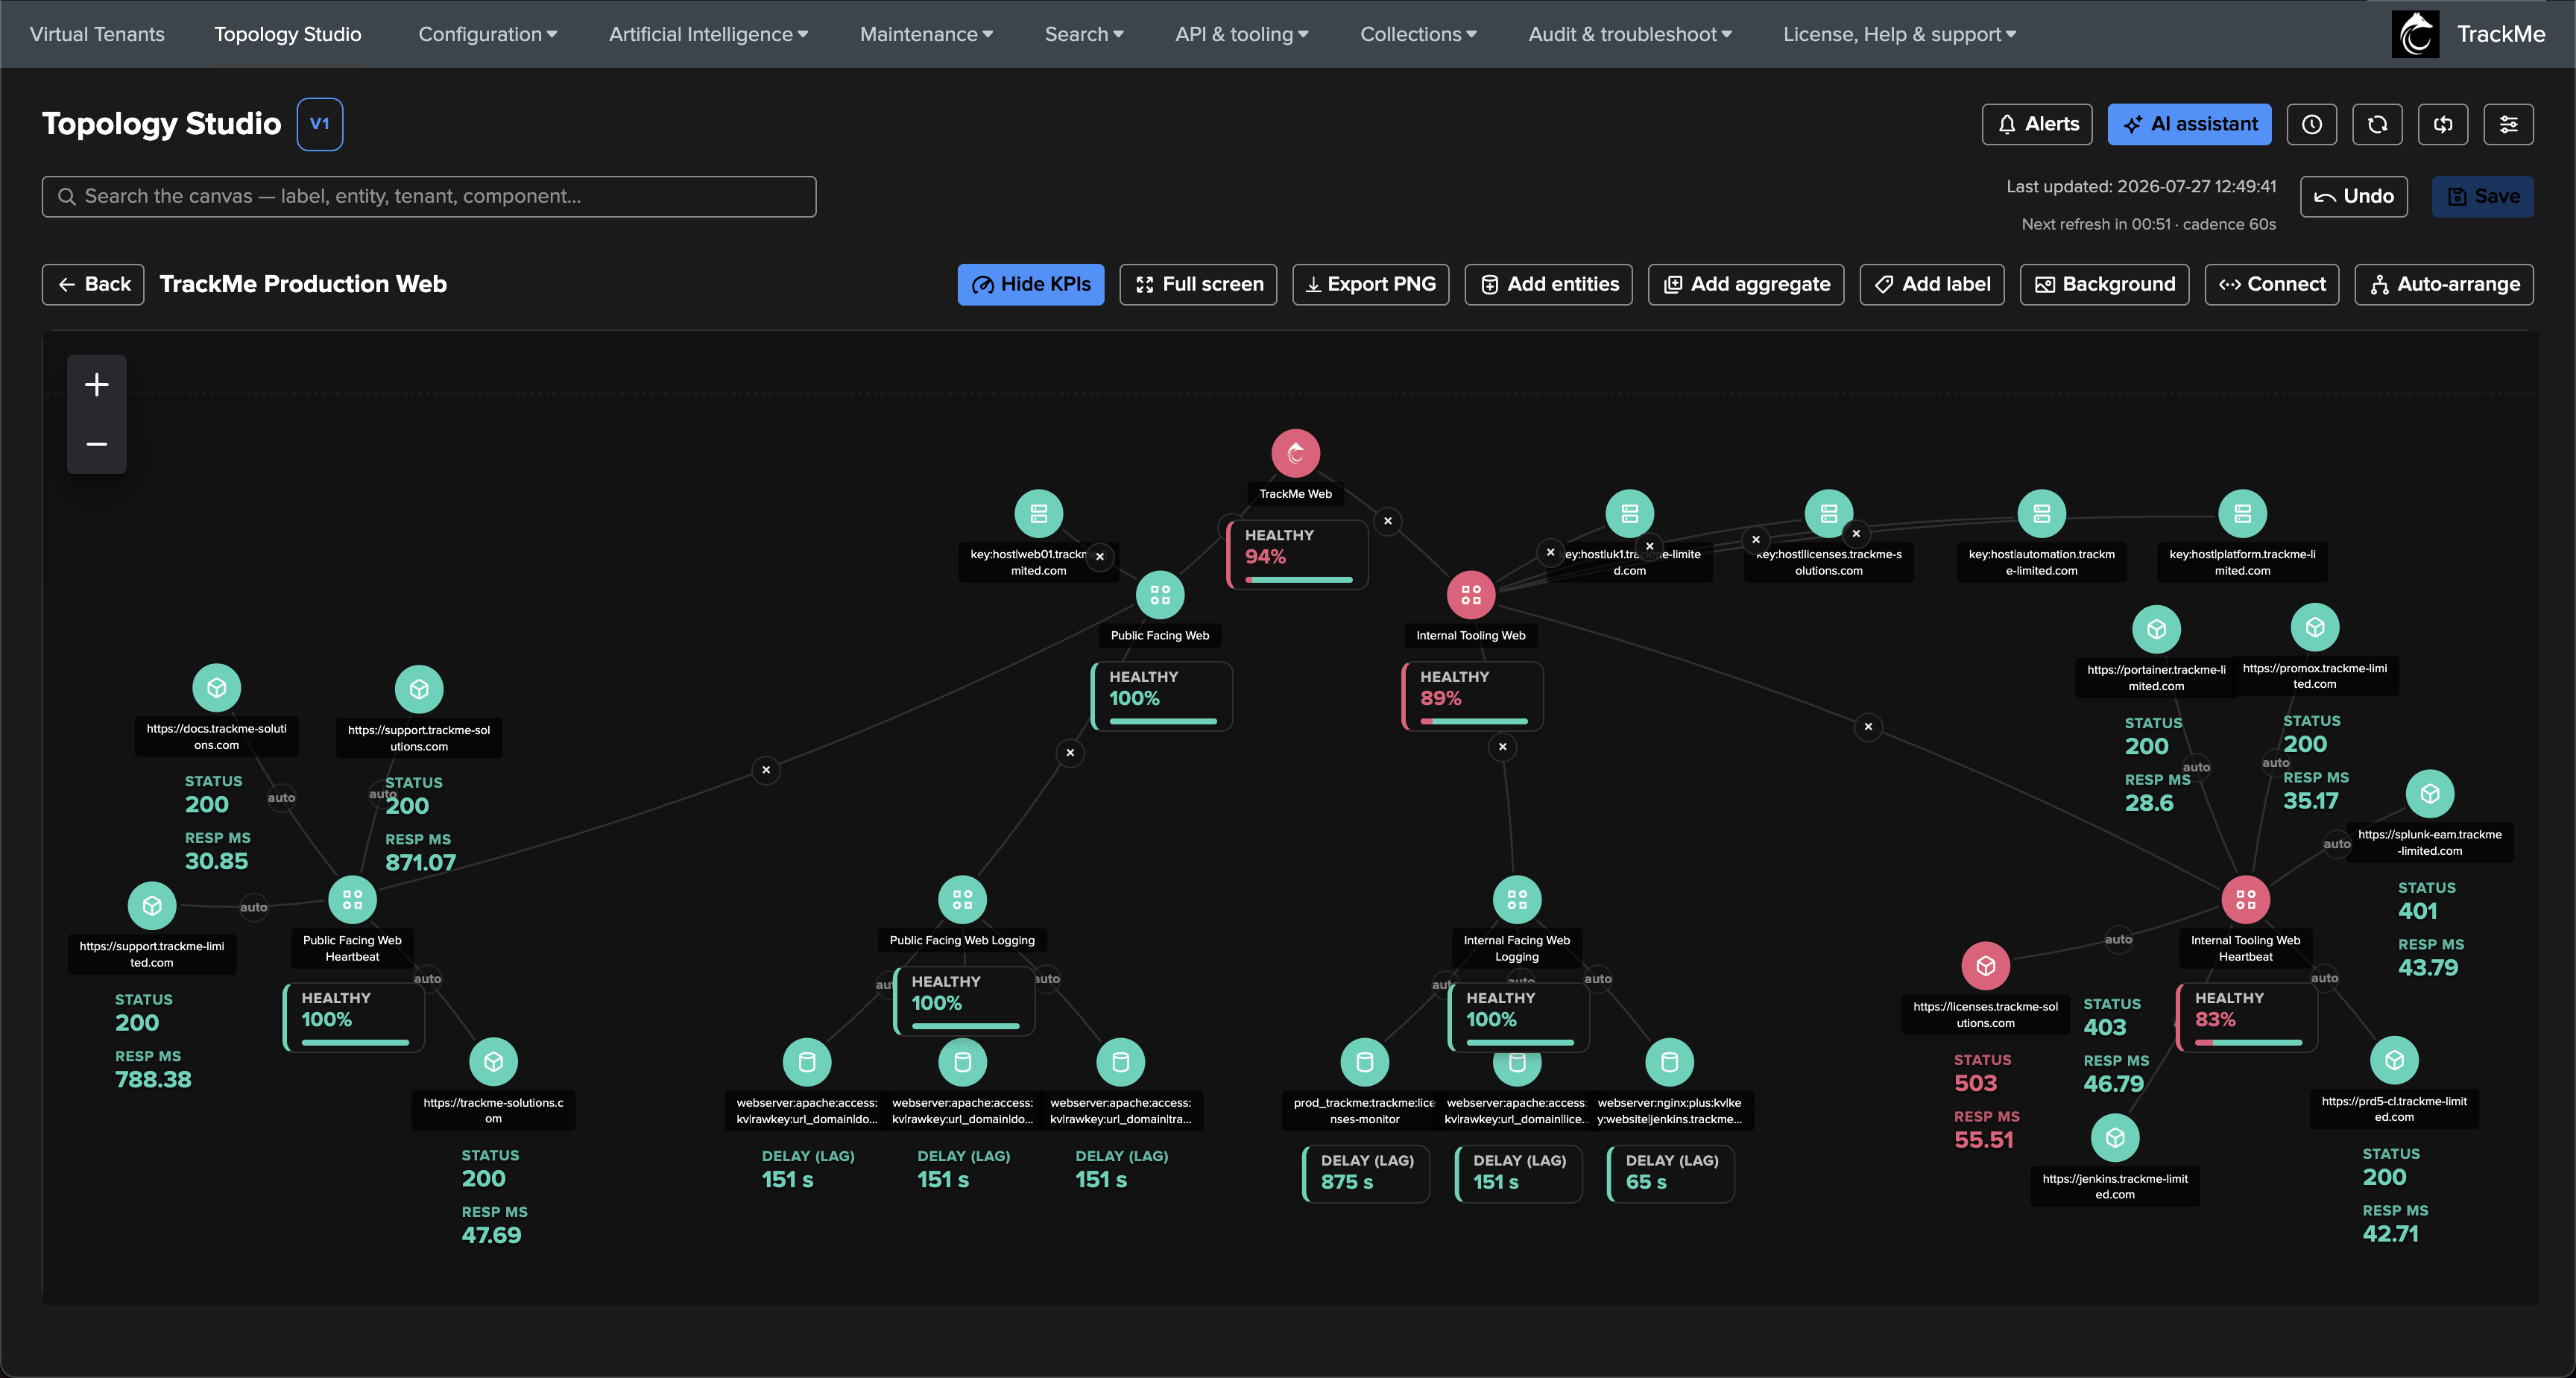Remove the edge beside TrackMe Web HEALTHY card
This screenshot has width=2576, height=1378.
(x=1387, y=521)
